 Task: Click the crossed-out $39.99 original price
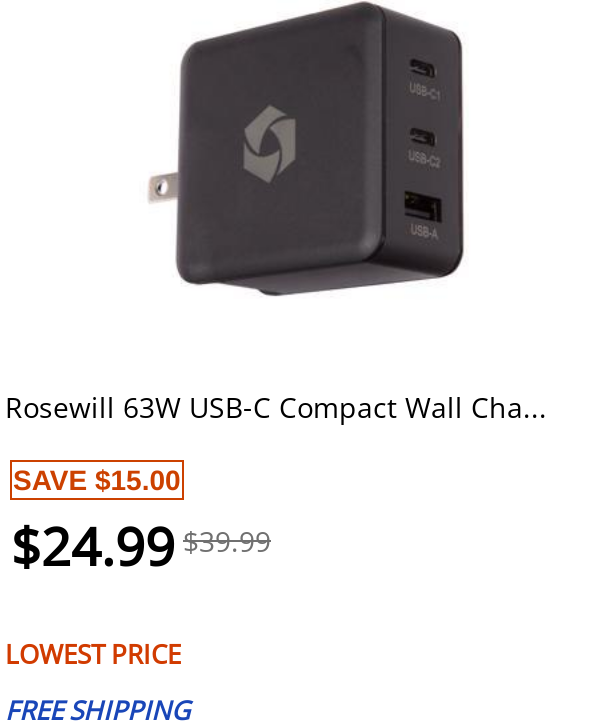coord(227,542)
